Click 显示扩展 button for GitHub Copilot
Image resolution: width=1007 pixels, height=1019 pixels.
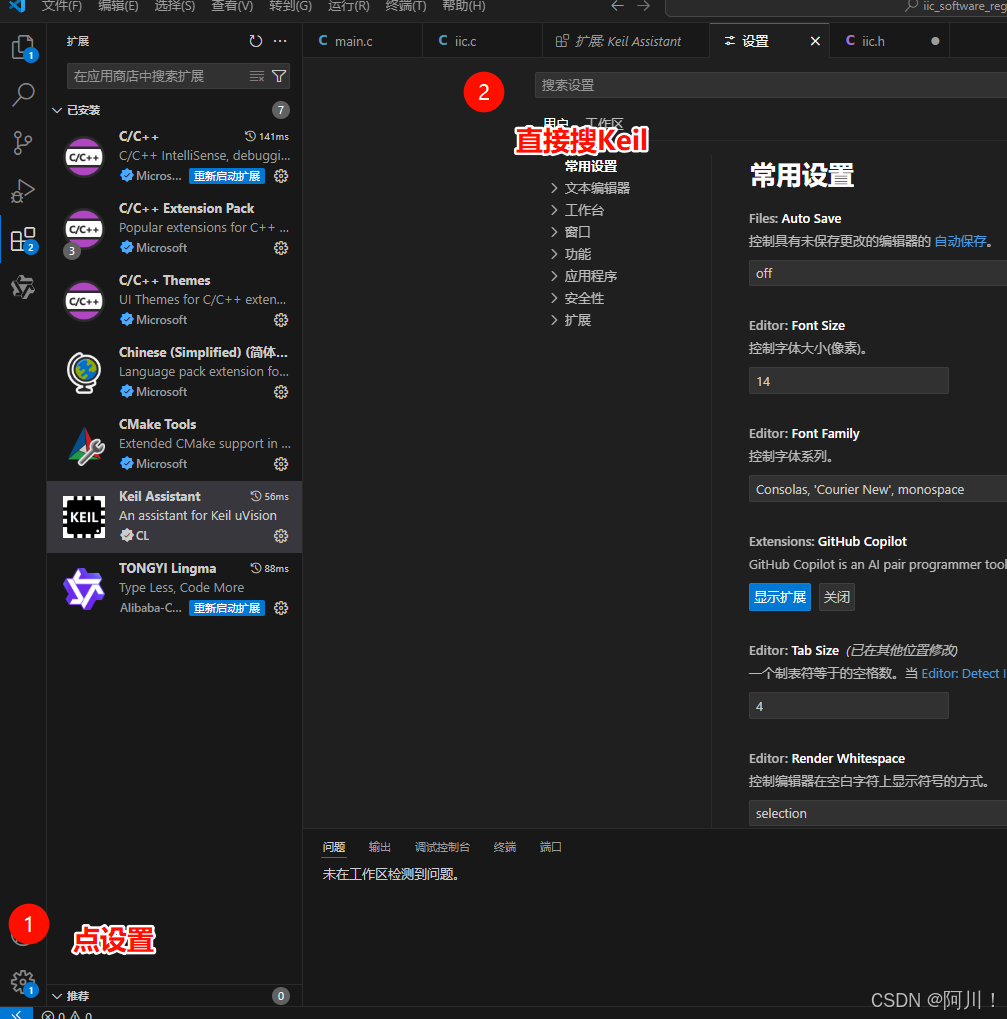[x=780, y=597]
